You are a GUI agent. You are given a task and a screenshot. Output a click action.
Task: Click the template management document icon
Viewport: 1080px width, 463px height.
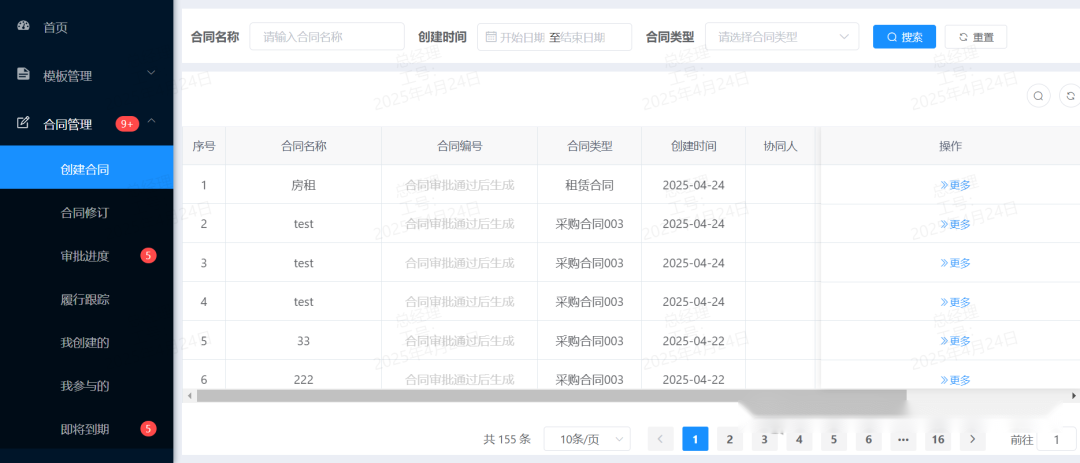coord(24,75)
